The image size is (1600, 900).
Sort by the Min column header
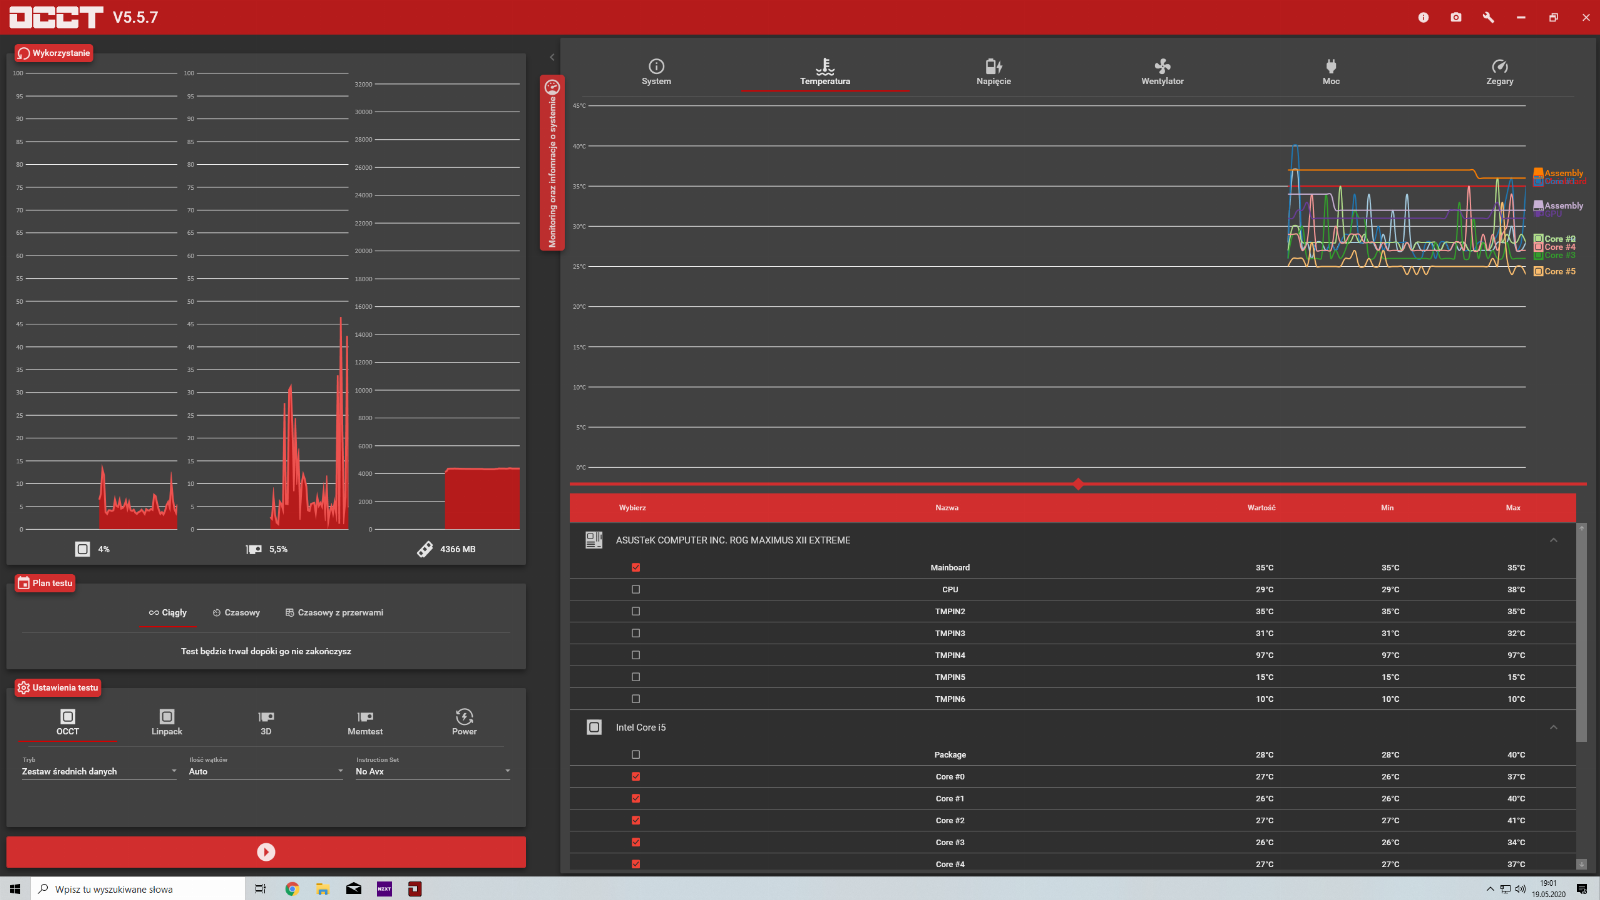click(1387, 508)
